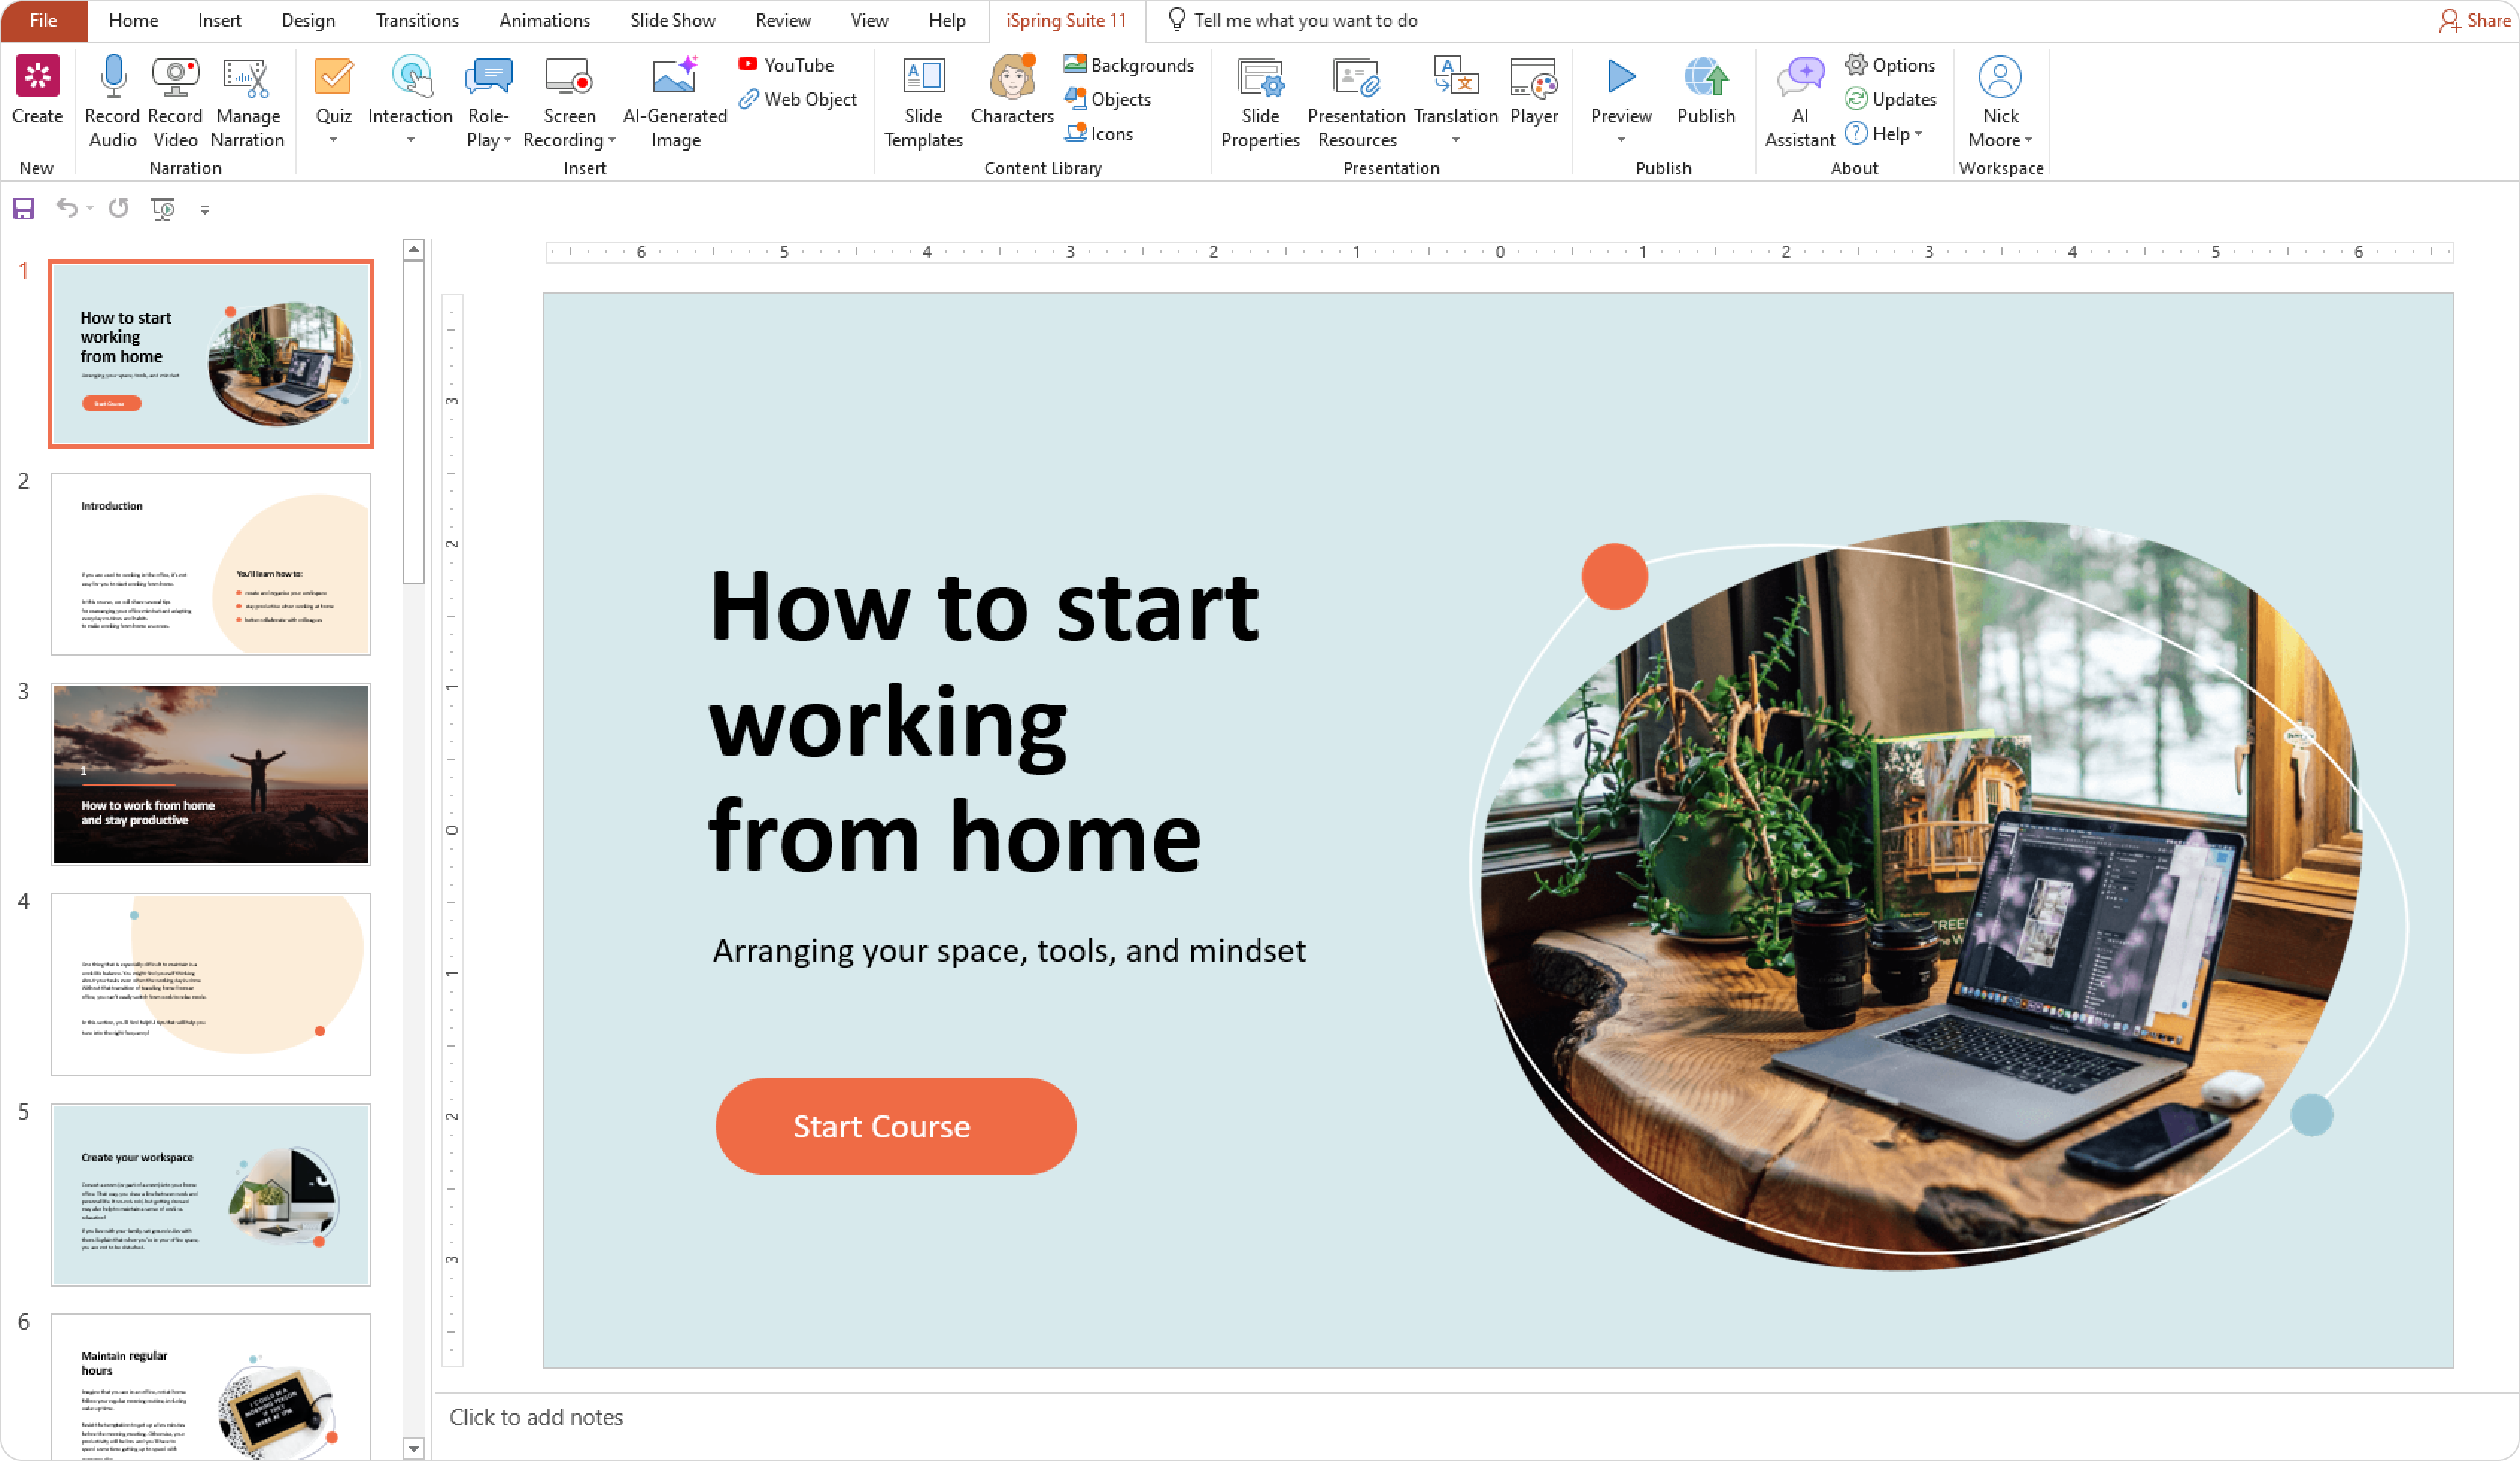
Task: Click the notes field to add notes
Action: (536, 1417)
